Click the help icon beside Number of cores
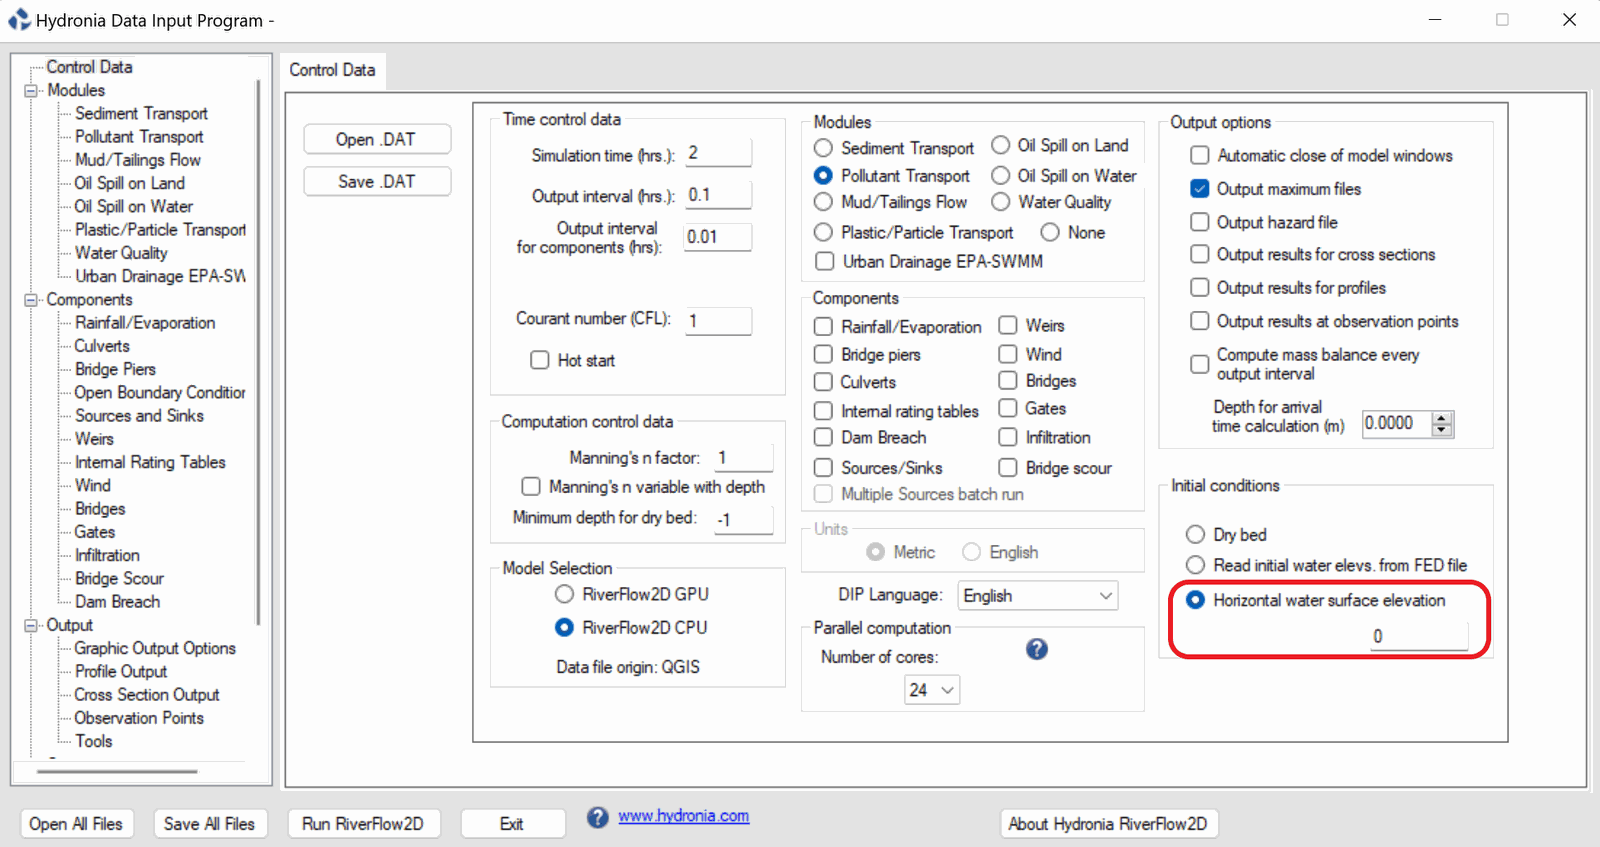Image resolution: width=1600 pixels, height=847 pixels. (x=1037, y=649)
